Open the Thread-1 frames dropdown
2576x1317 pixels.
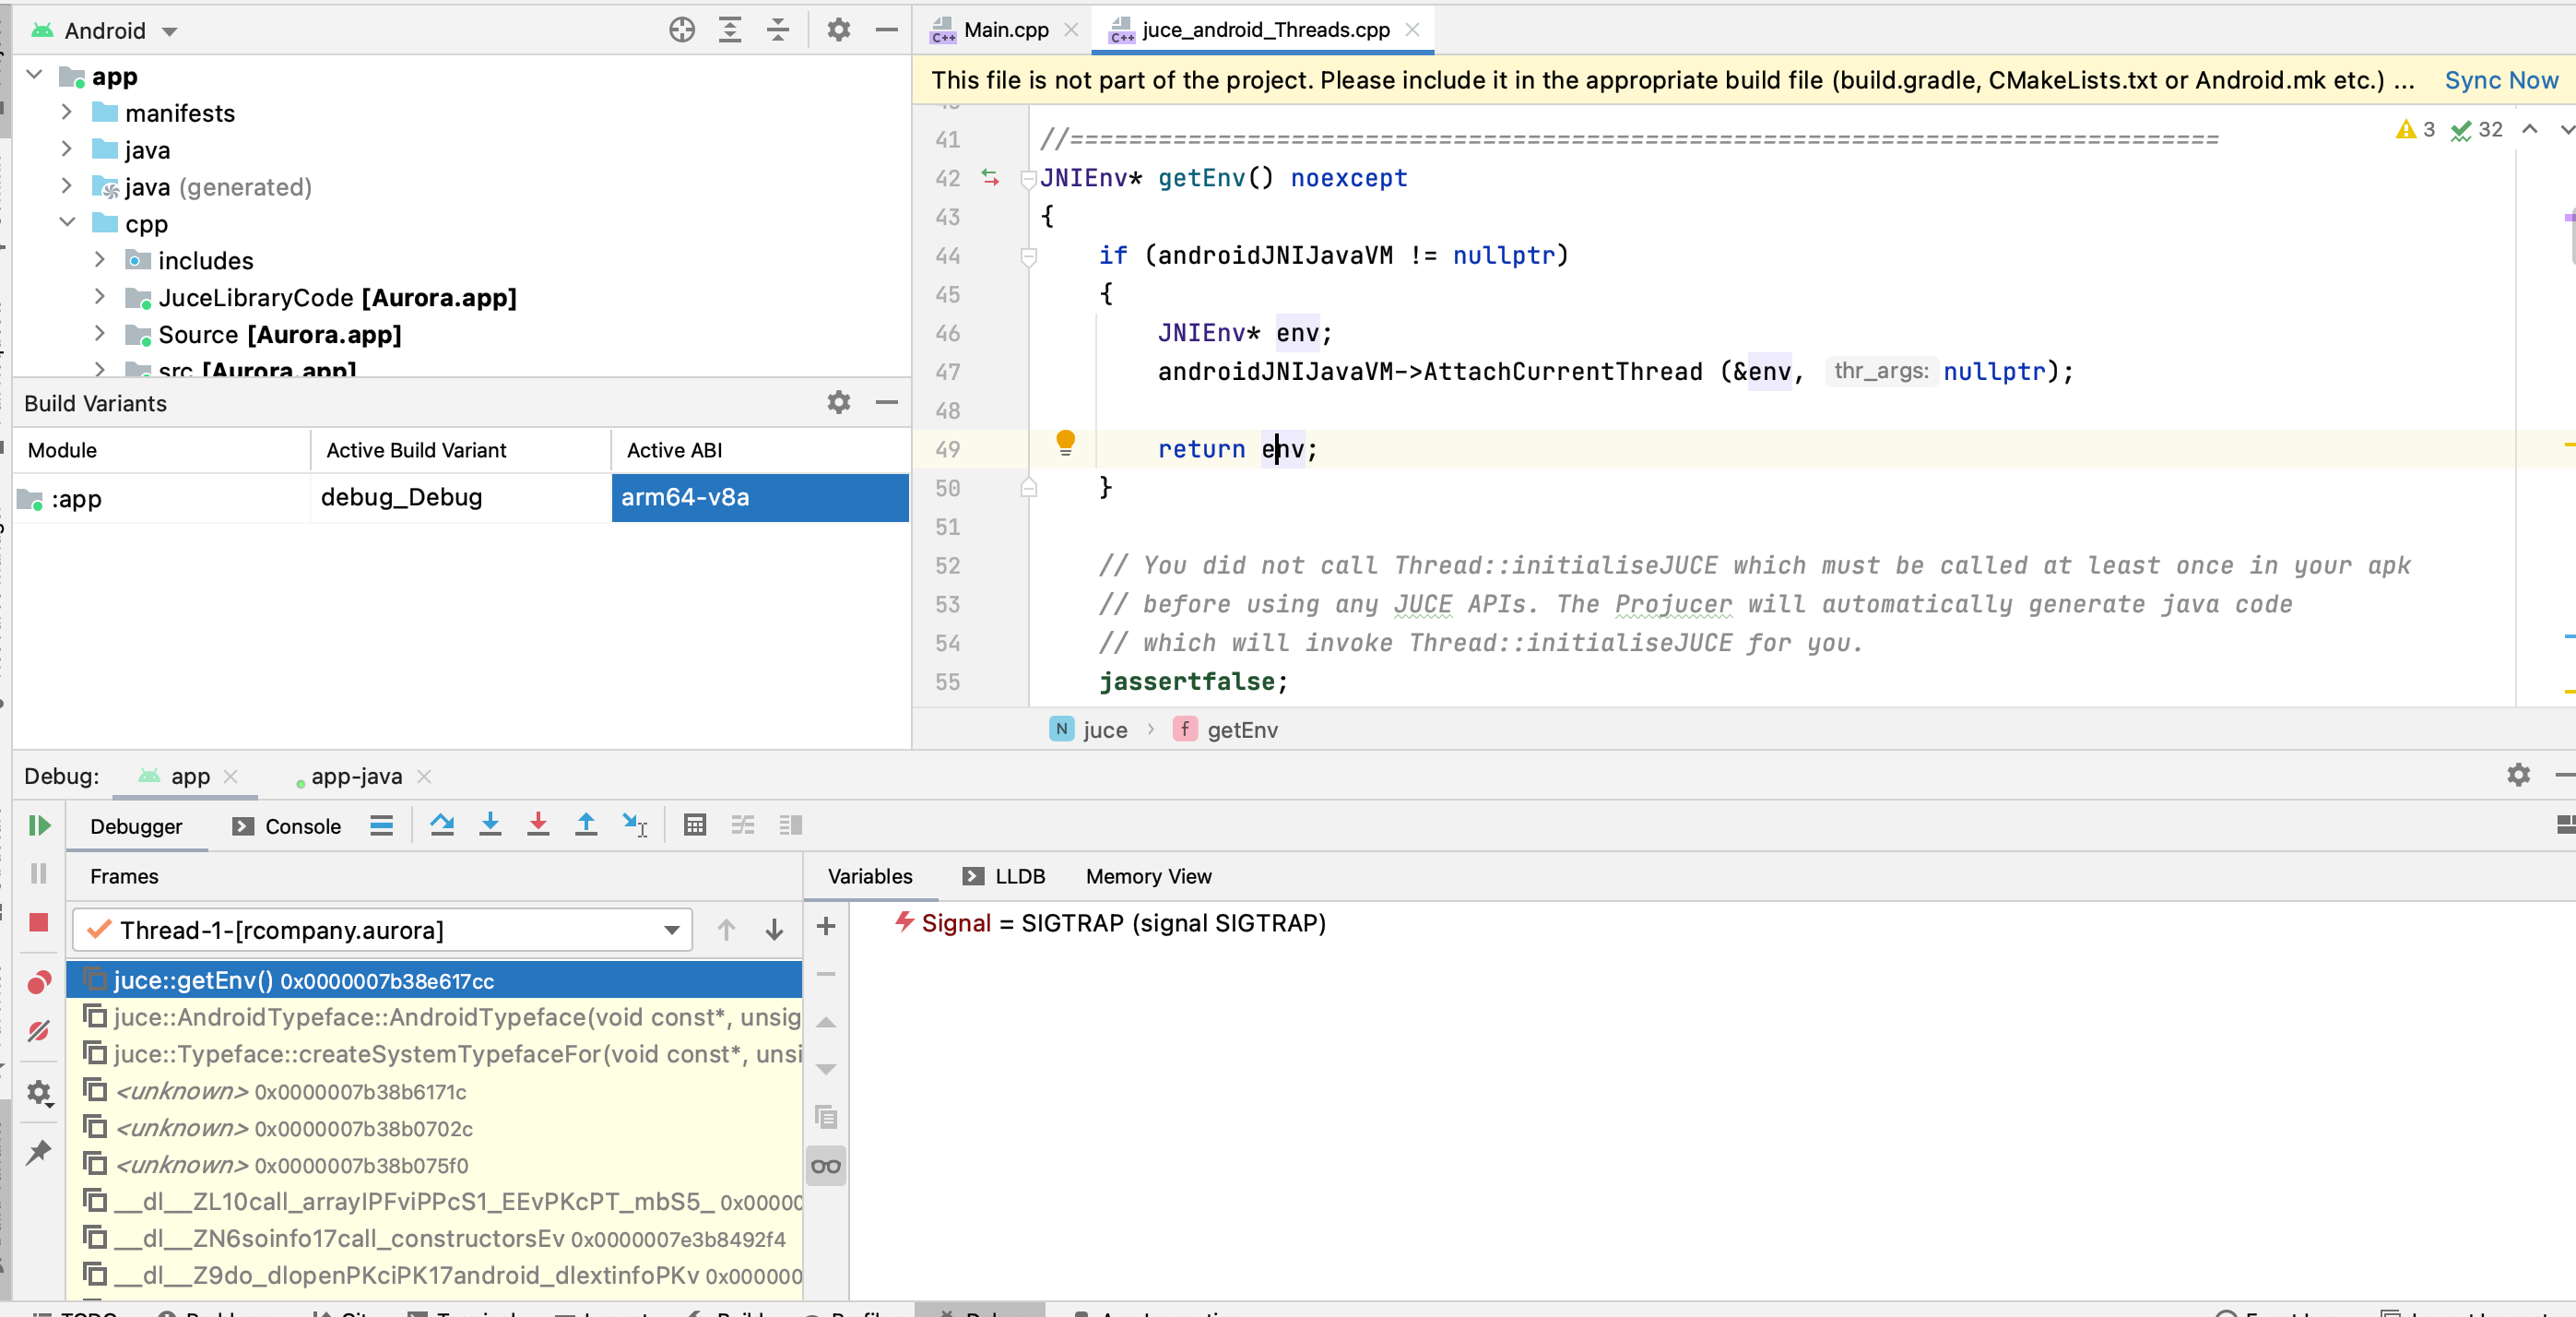(672, 930)
